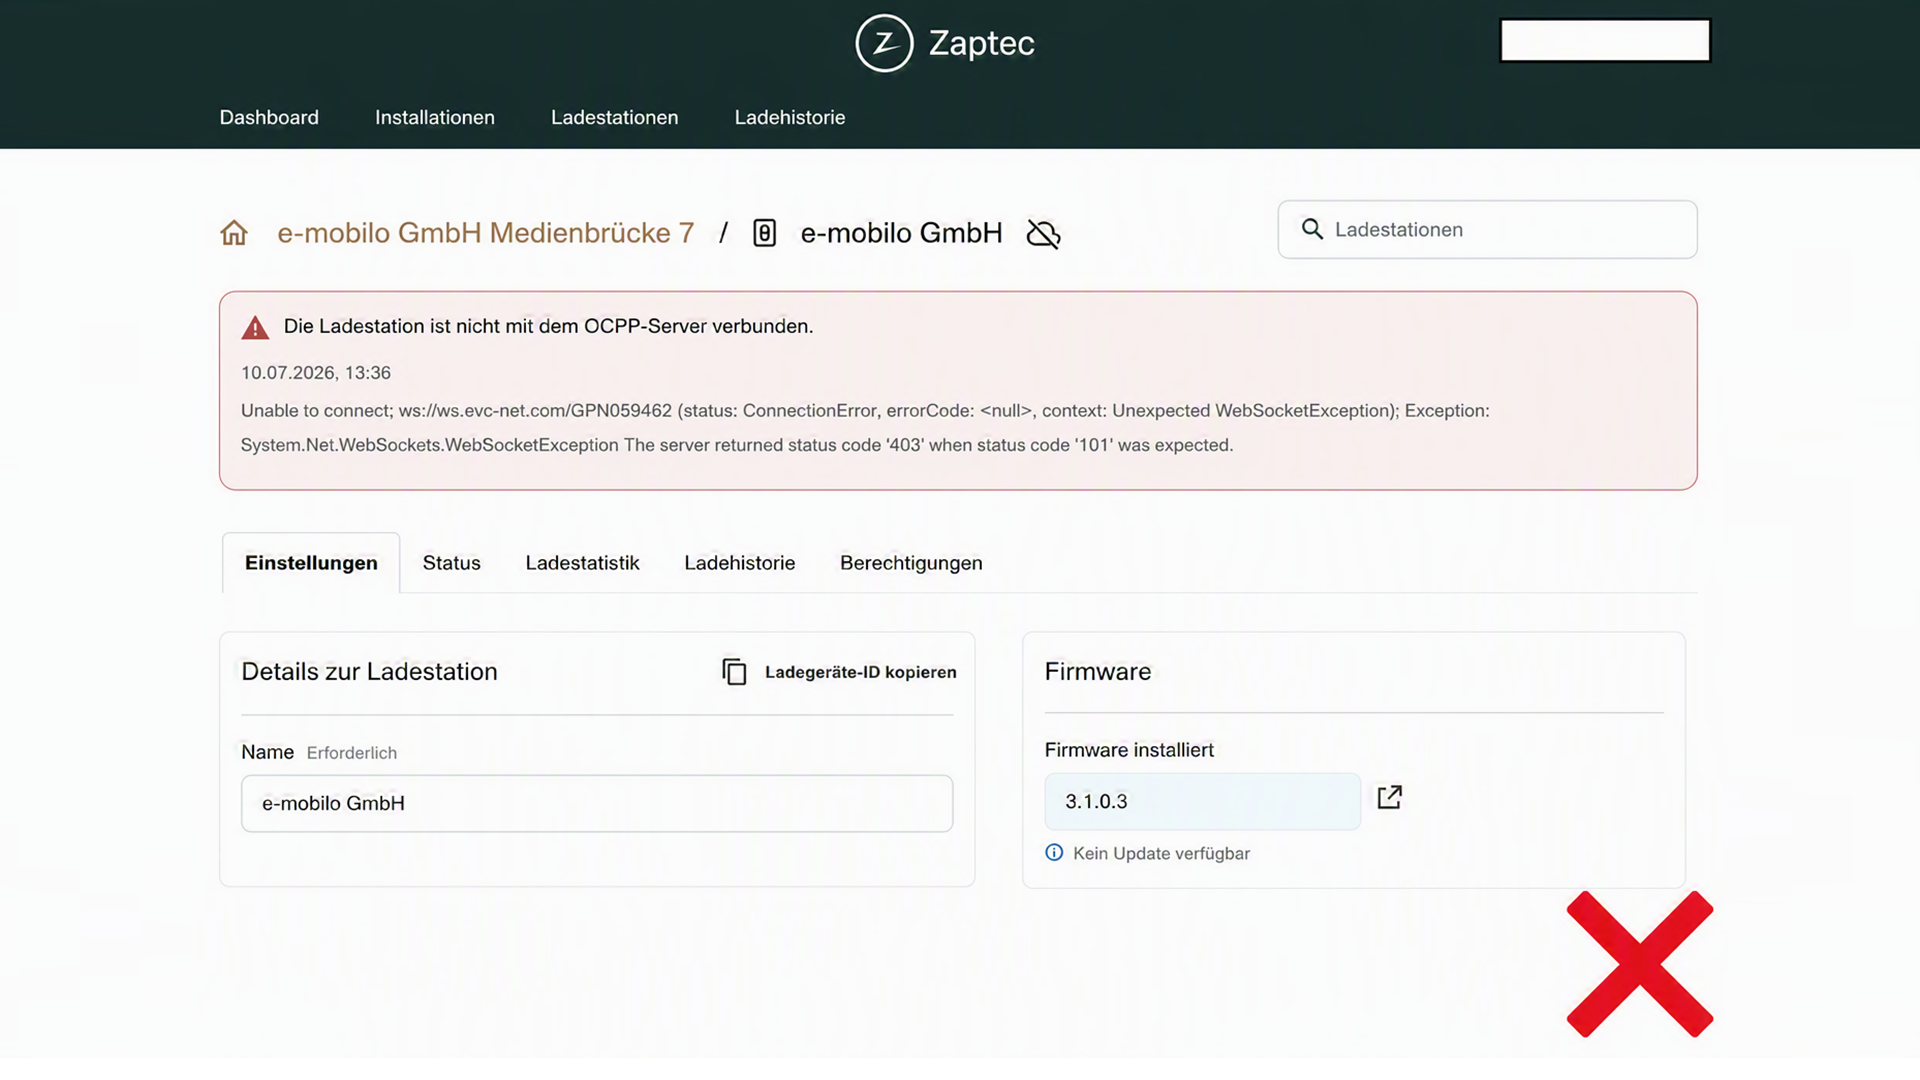Click the Firmware panel heading
Image resolution: width=1920 pixels, height=1080 pixels.
1098,671
